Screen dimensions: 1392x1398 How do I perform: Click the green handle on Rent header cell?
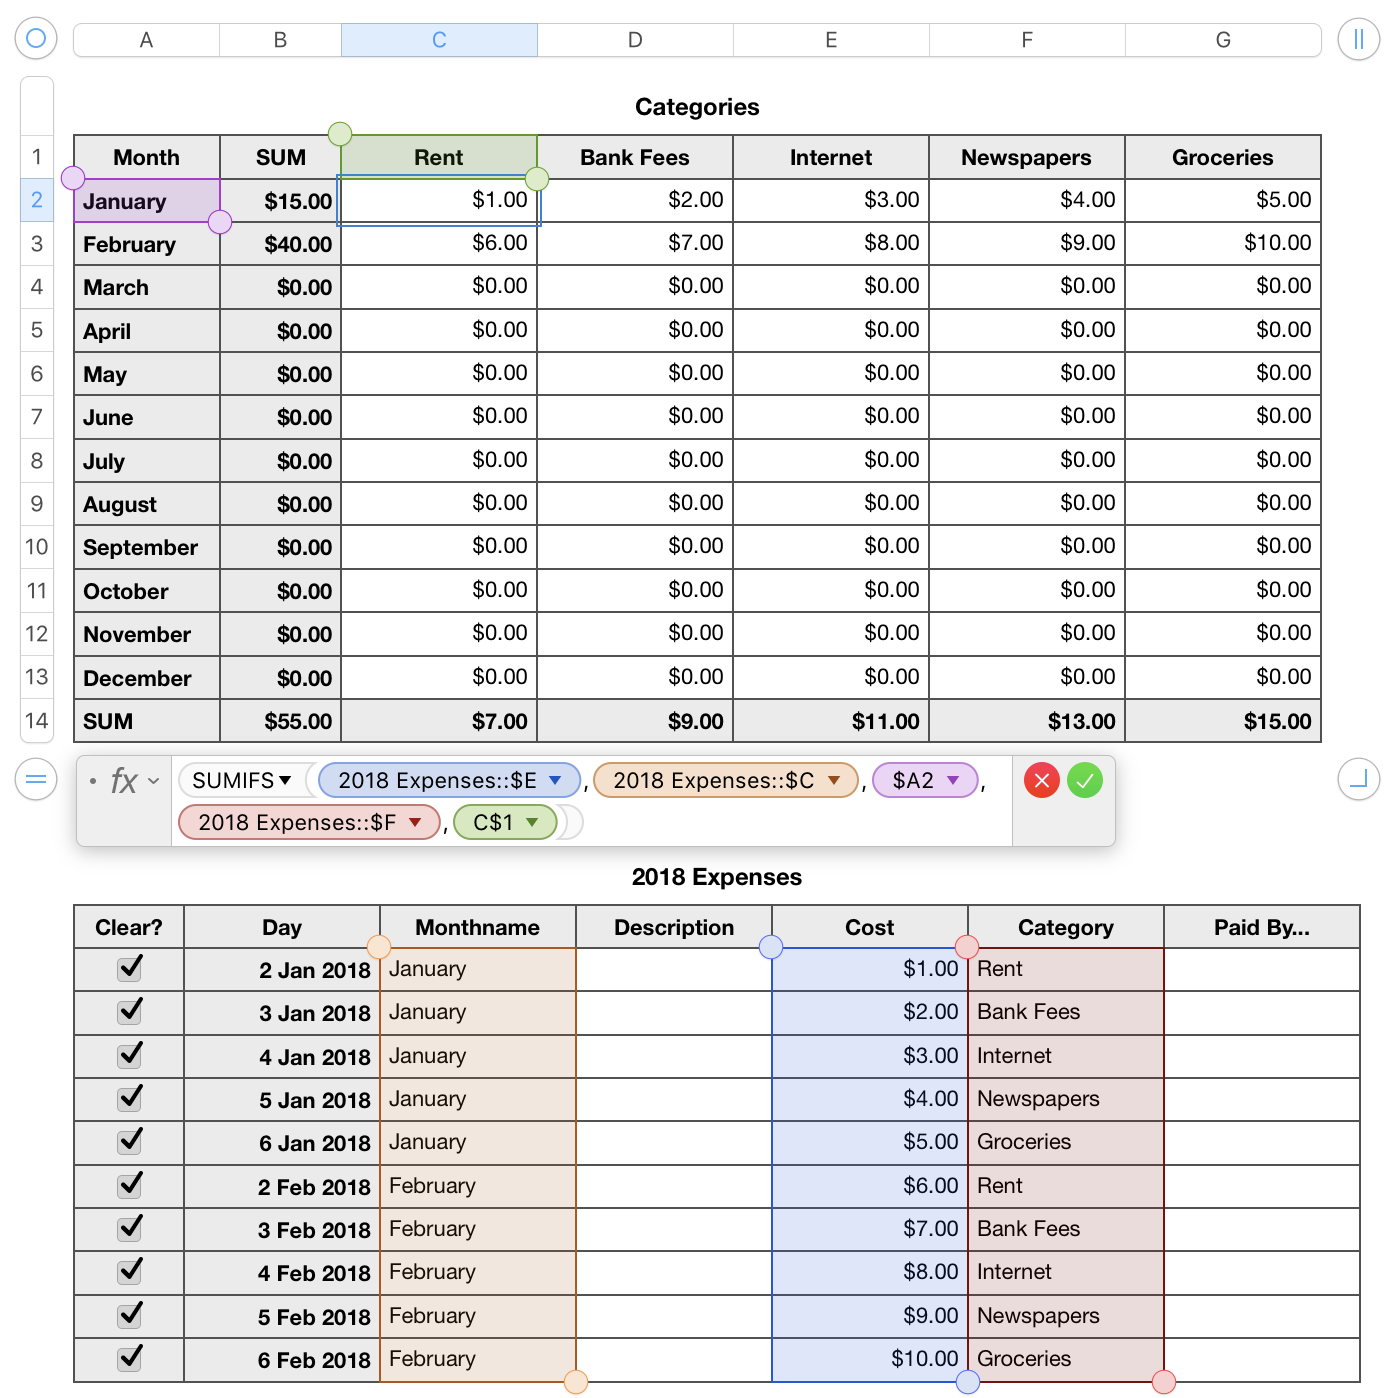[340, 134]
